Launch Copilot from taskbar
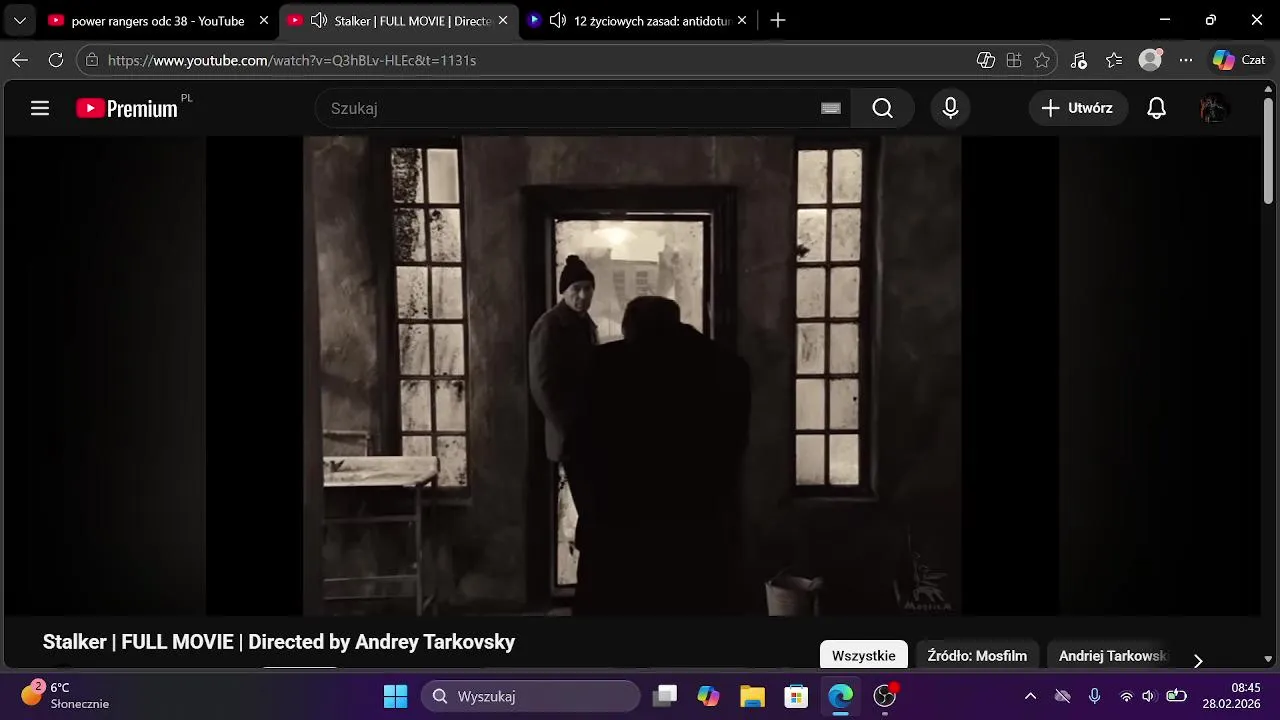Viewport: 1280px width, 720px height. (709, 696)
